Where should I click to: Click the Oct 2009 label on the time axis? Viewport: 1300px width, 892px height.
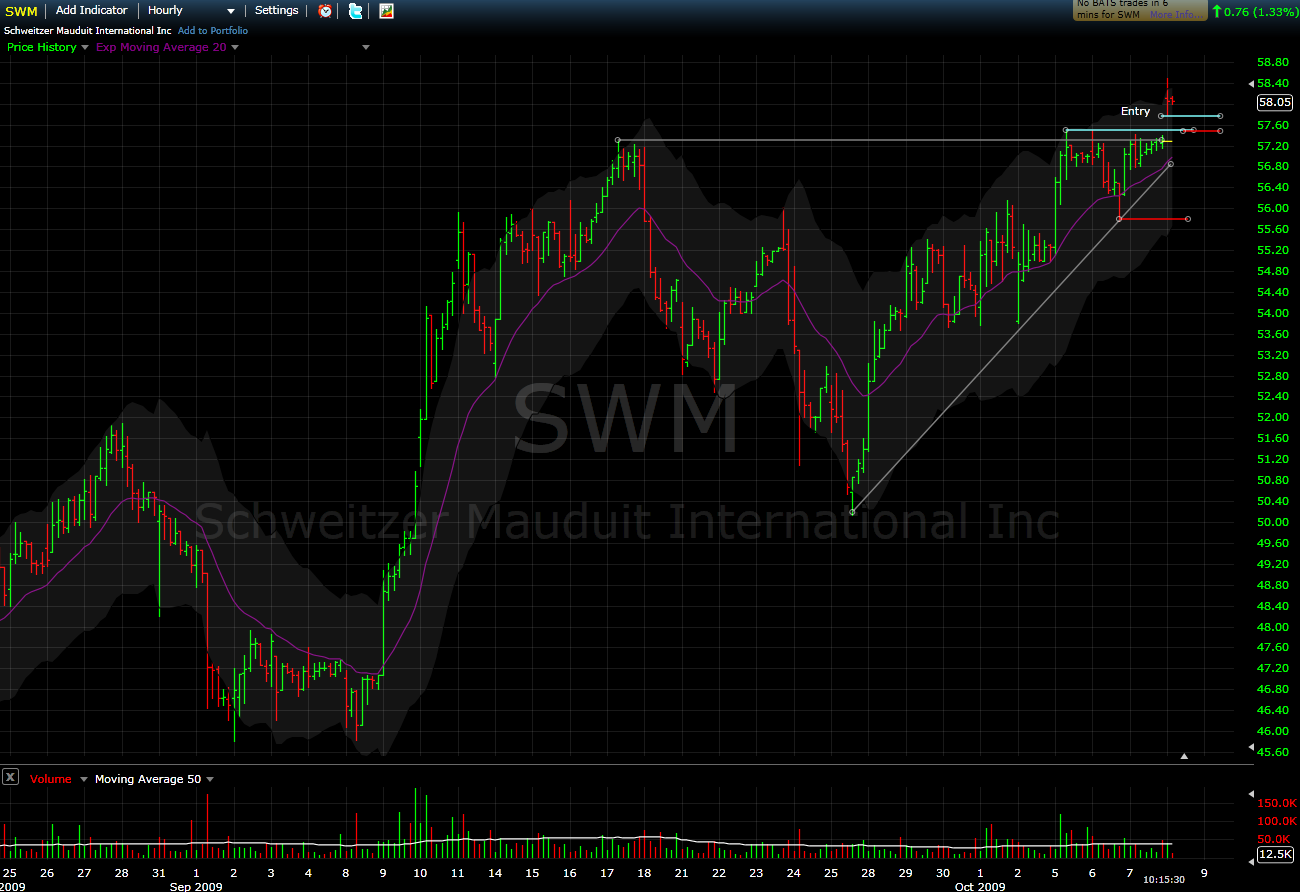(x=978, y=887)
